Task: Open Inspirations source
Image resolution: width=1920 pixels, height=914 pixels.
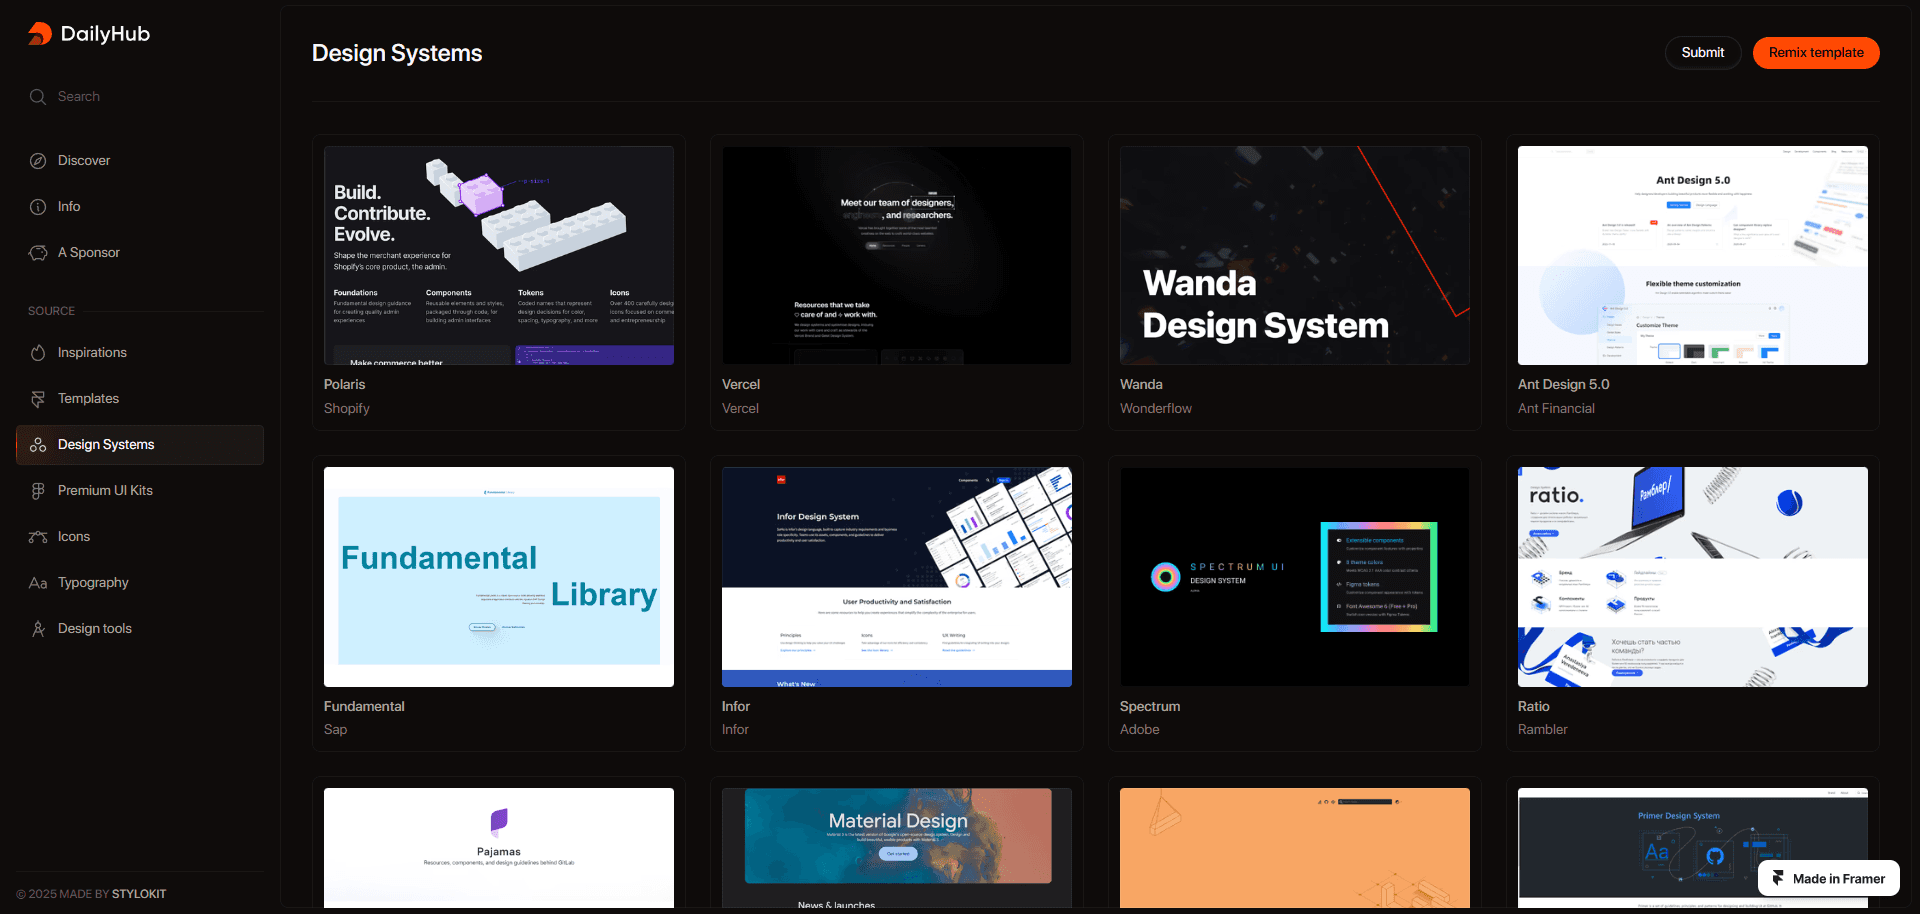Action: pos(92,353)
